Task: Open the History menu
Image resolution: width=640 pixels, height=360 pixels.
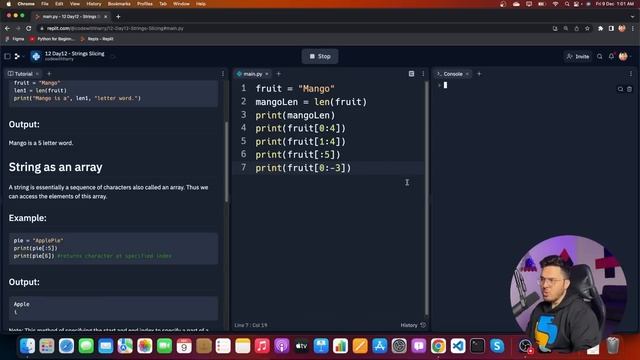Action: point(94,4)
